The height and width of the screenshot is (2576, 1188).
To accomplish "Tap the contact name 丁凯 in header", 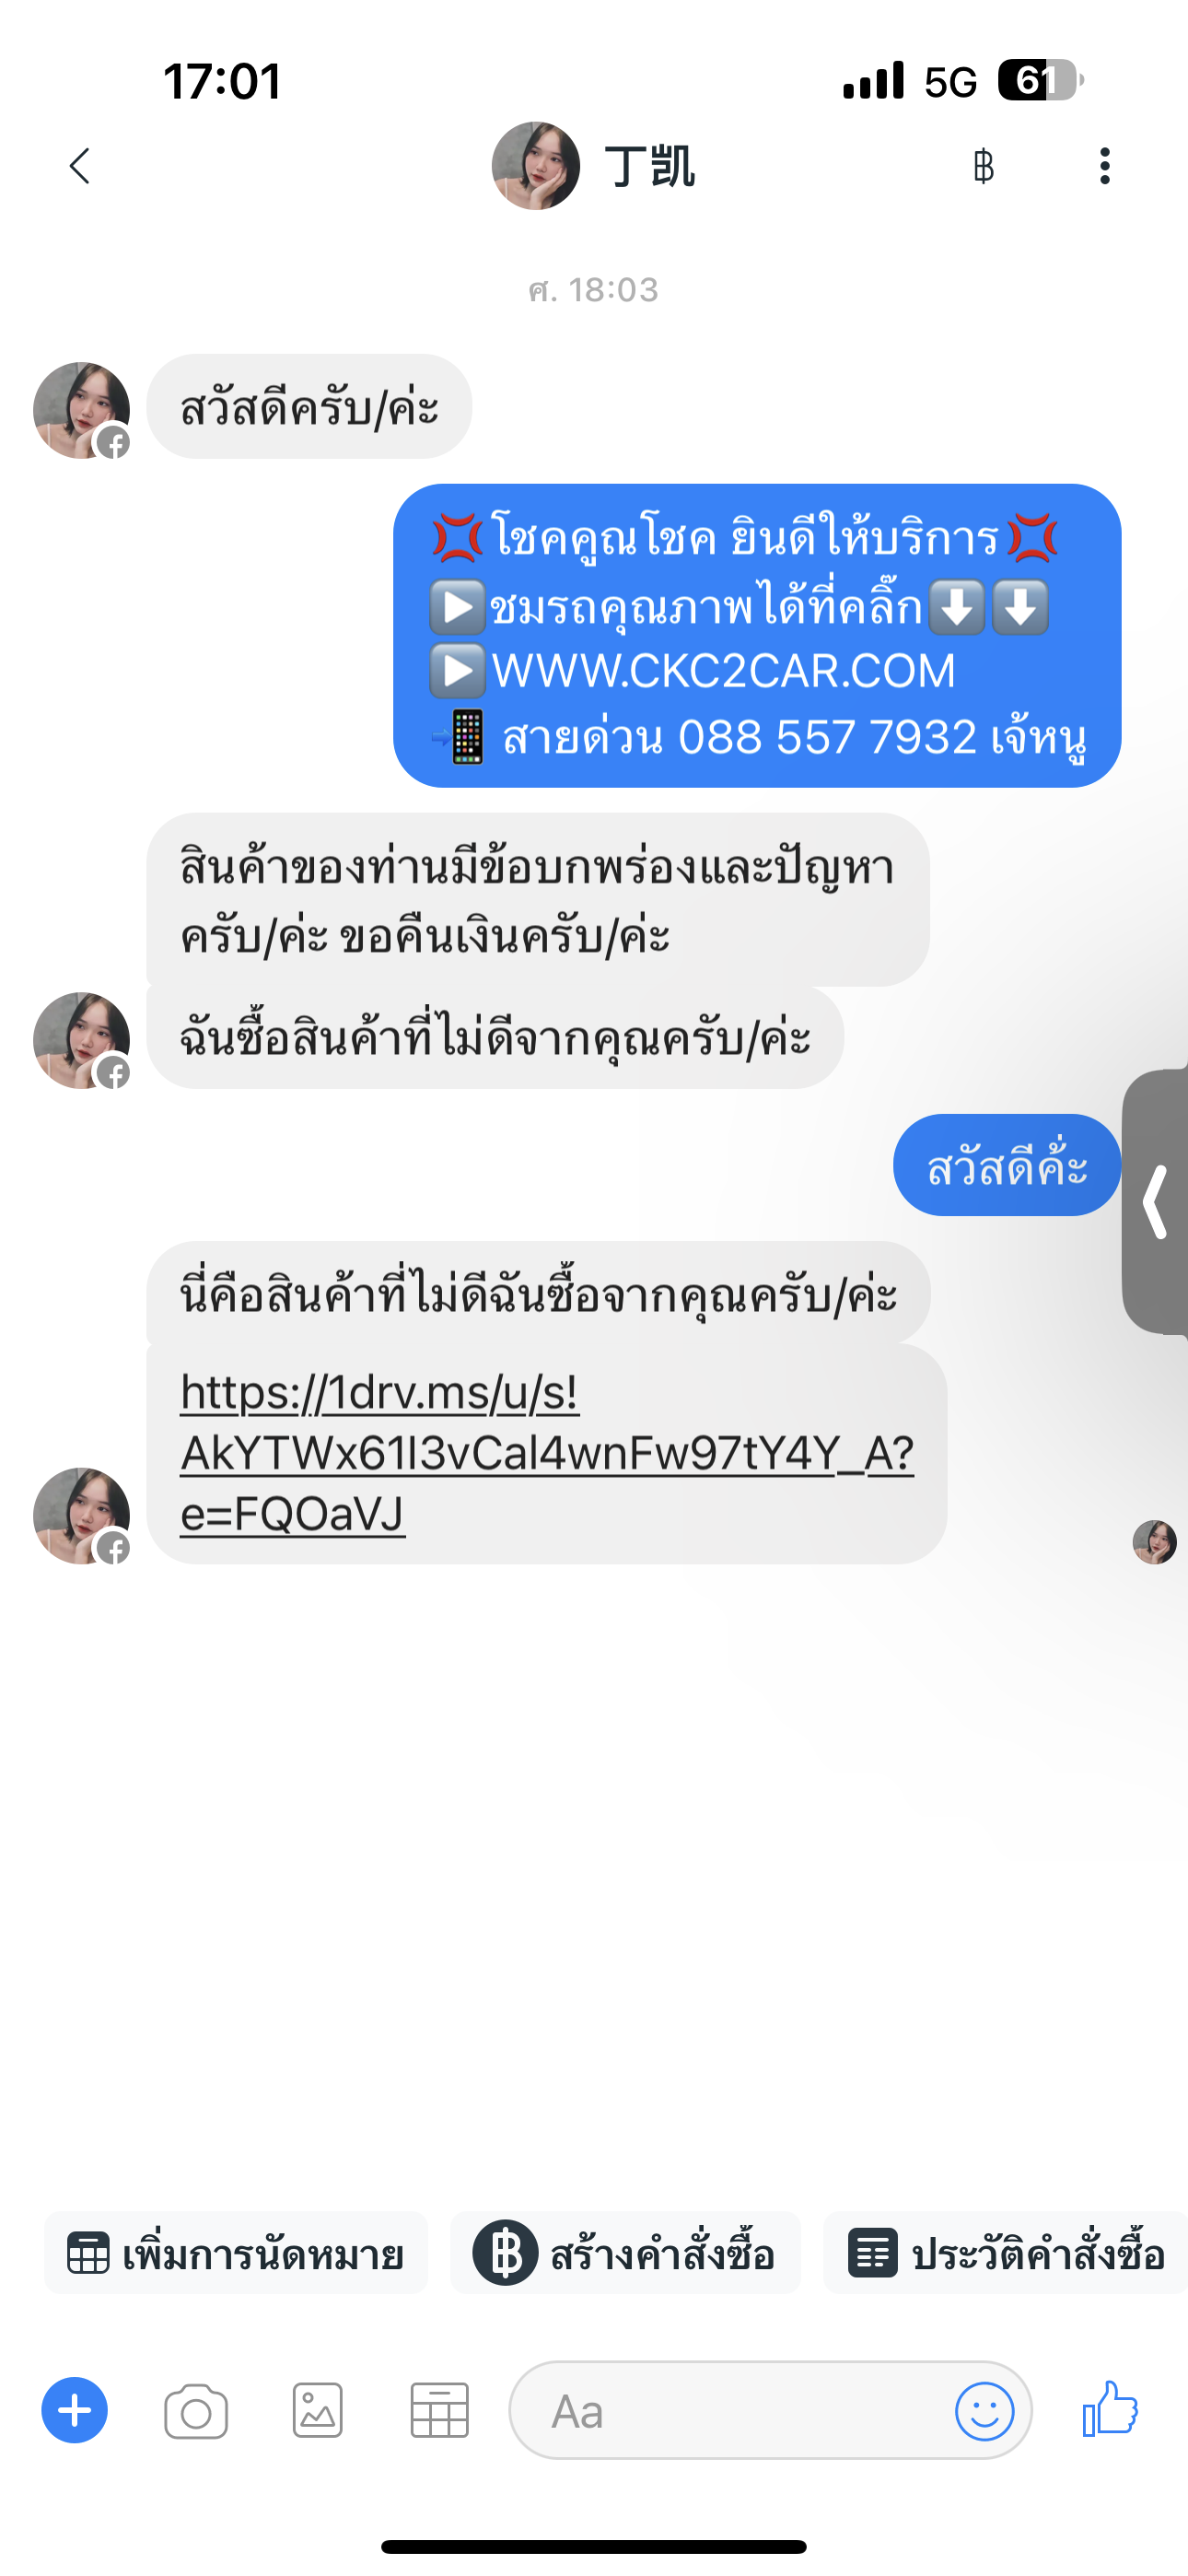I will point(650,166).
